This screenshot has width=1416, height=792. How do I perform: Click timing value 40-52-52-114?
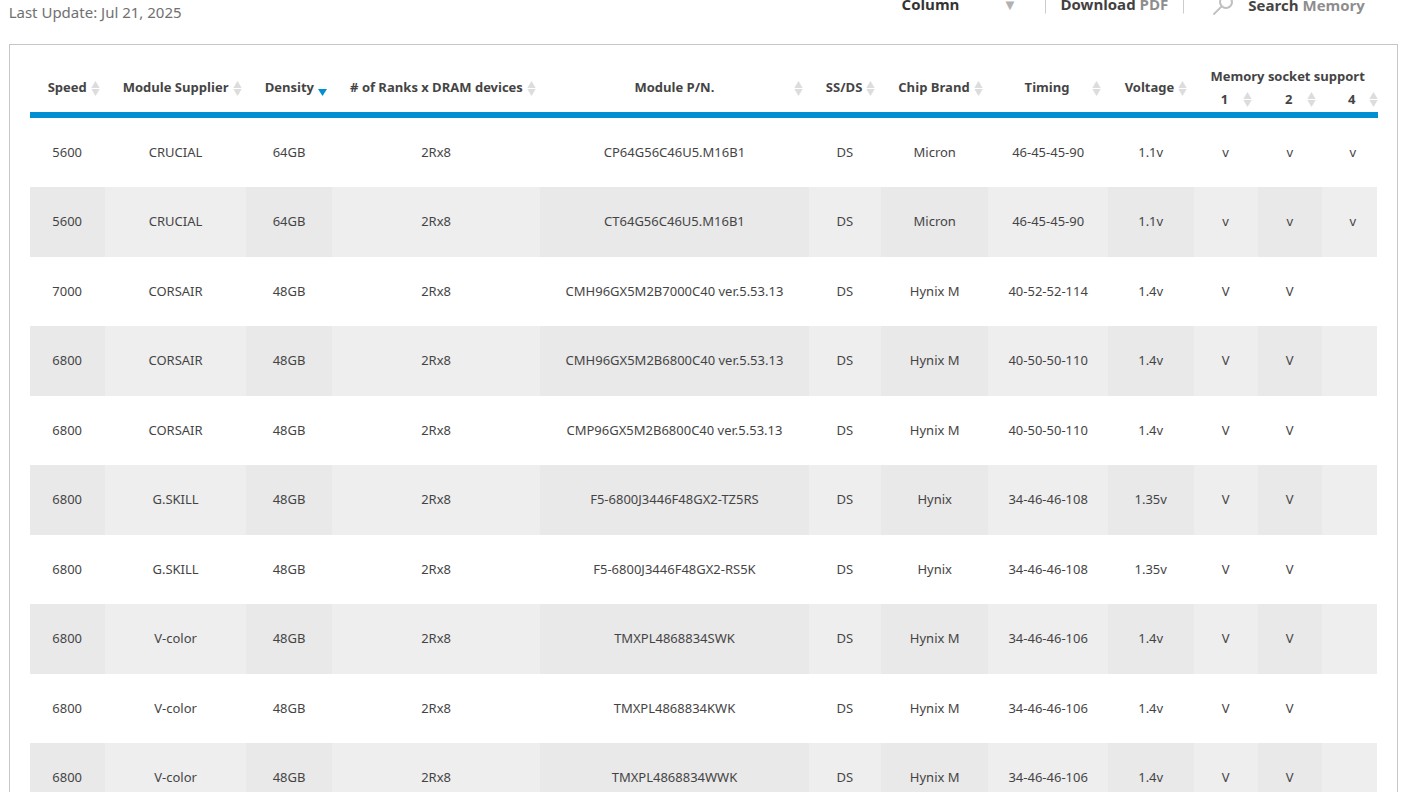(1048, 292)
